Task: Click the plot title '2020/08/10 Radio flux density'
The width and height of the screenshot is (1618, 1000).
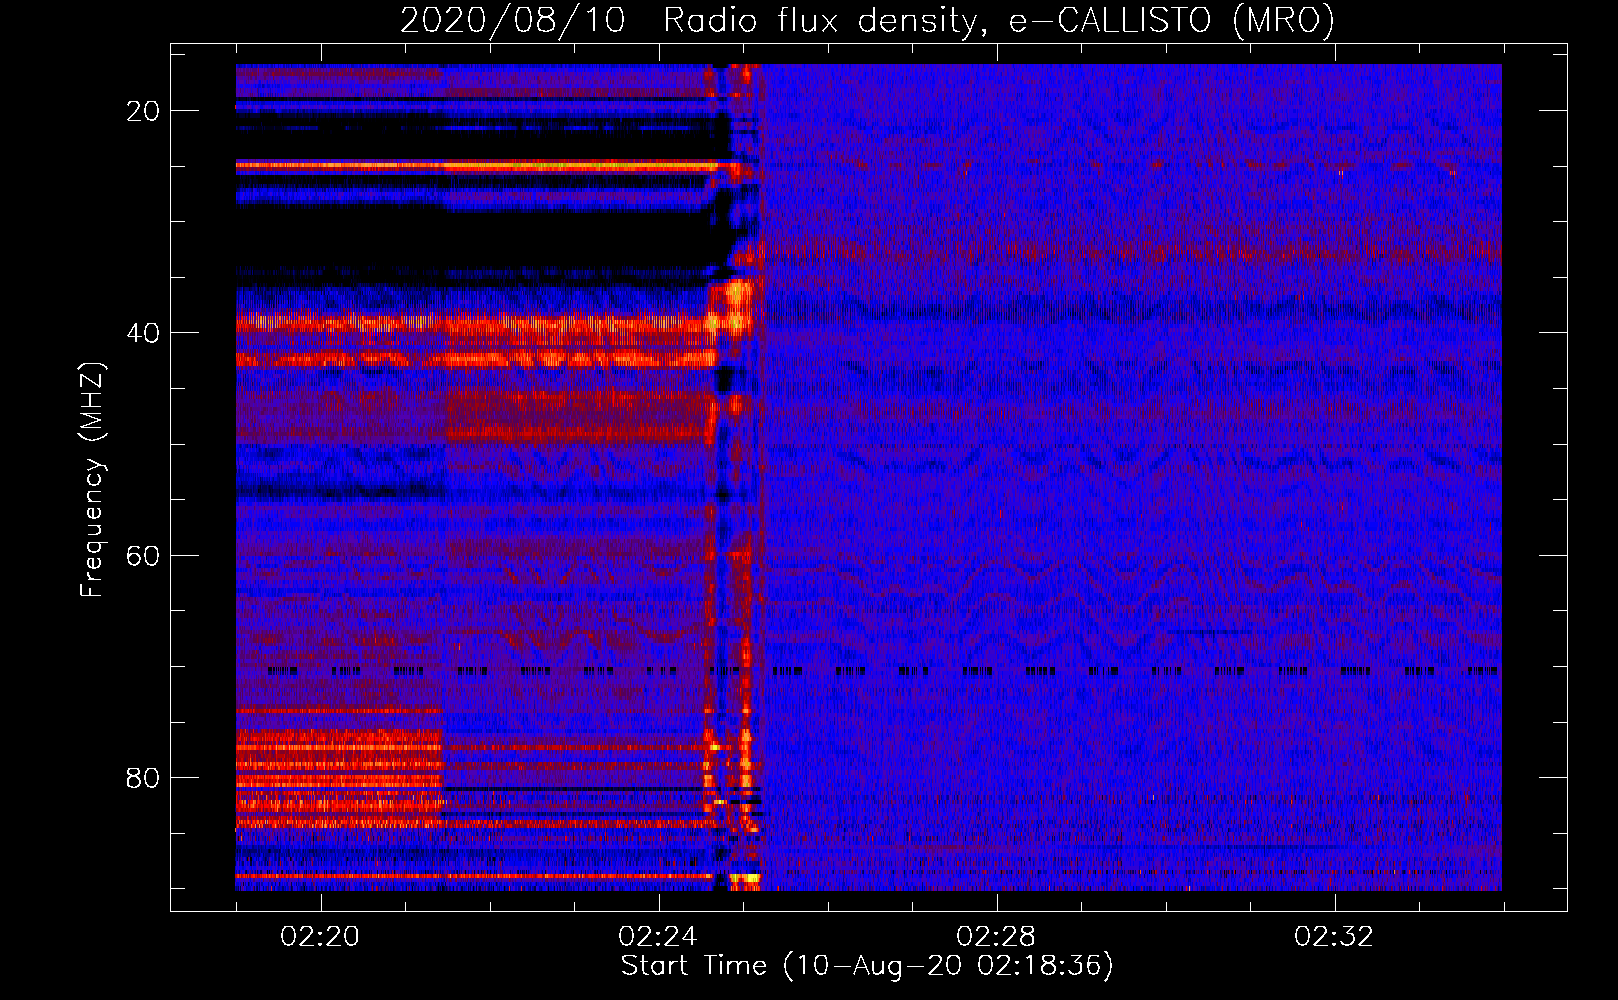Action: click(867, 20)
